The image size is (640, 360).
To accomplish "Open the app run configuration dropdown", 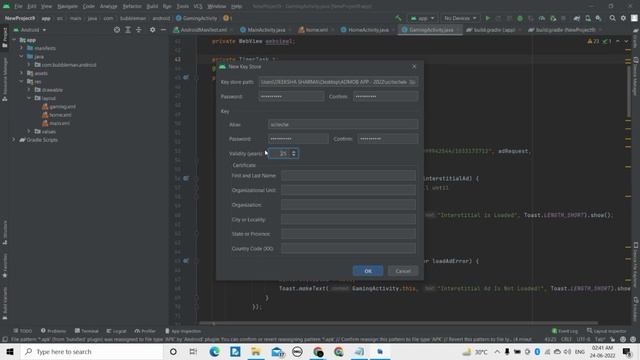I will pos(422,18).
